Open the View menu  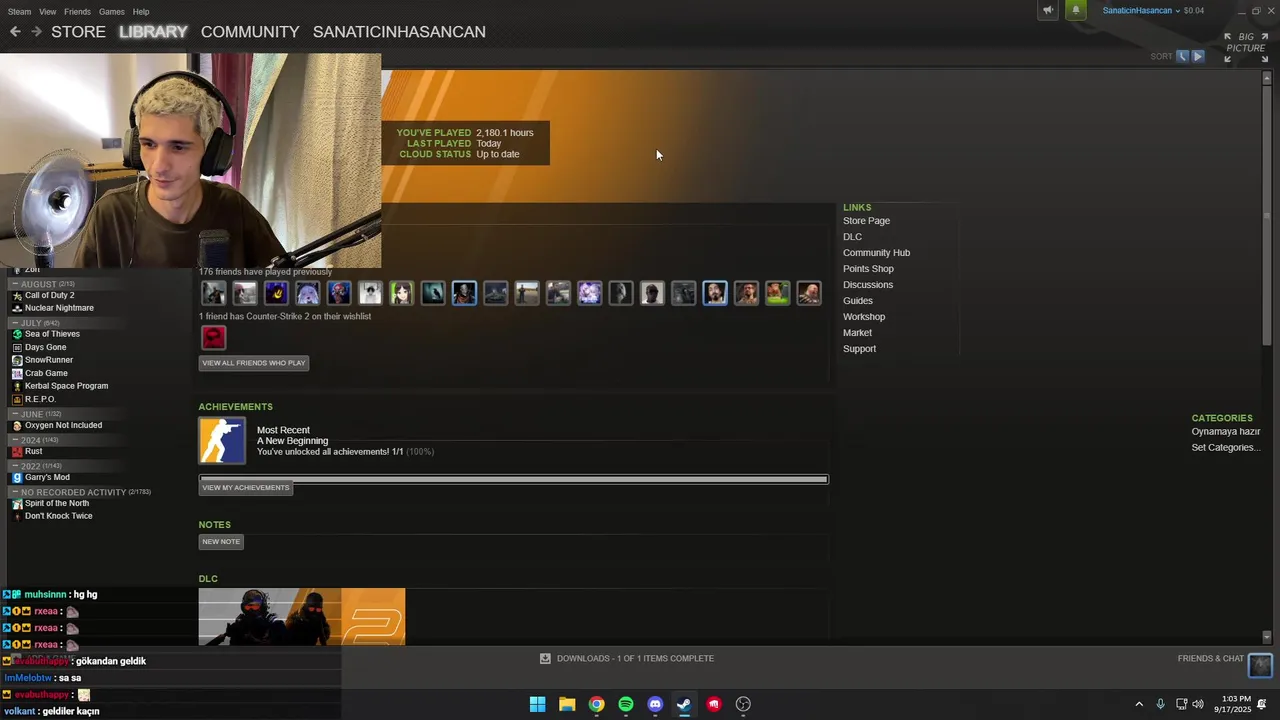pos(47,12)
